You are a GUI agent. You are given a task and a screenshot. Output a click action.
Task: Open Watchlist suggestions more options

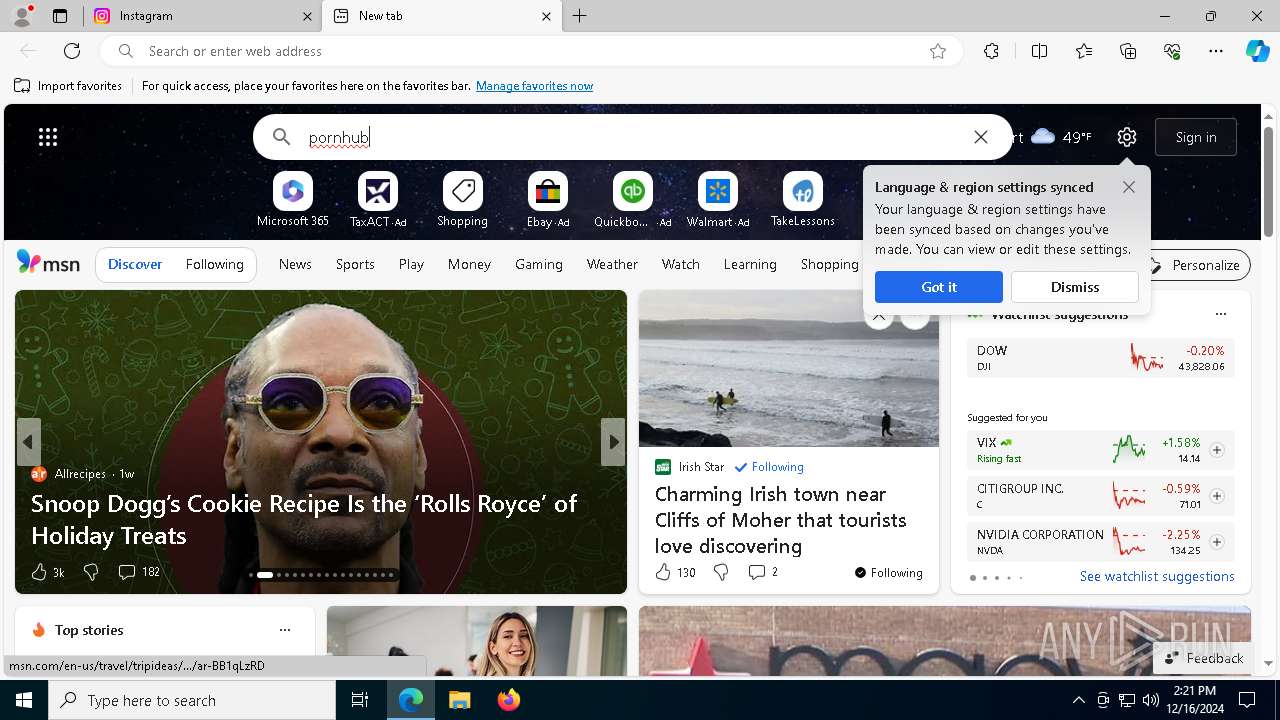point(1221,314)
